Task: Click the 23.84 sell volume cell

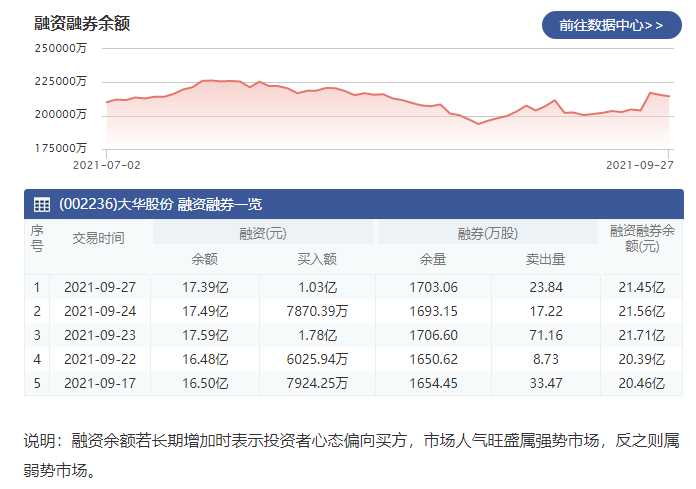Action: [x=546, y=288]
